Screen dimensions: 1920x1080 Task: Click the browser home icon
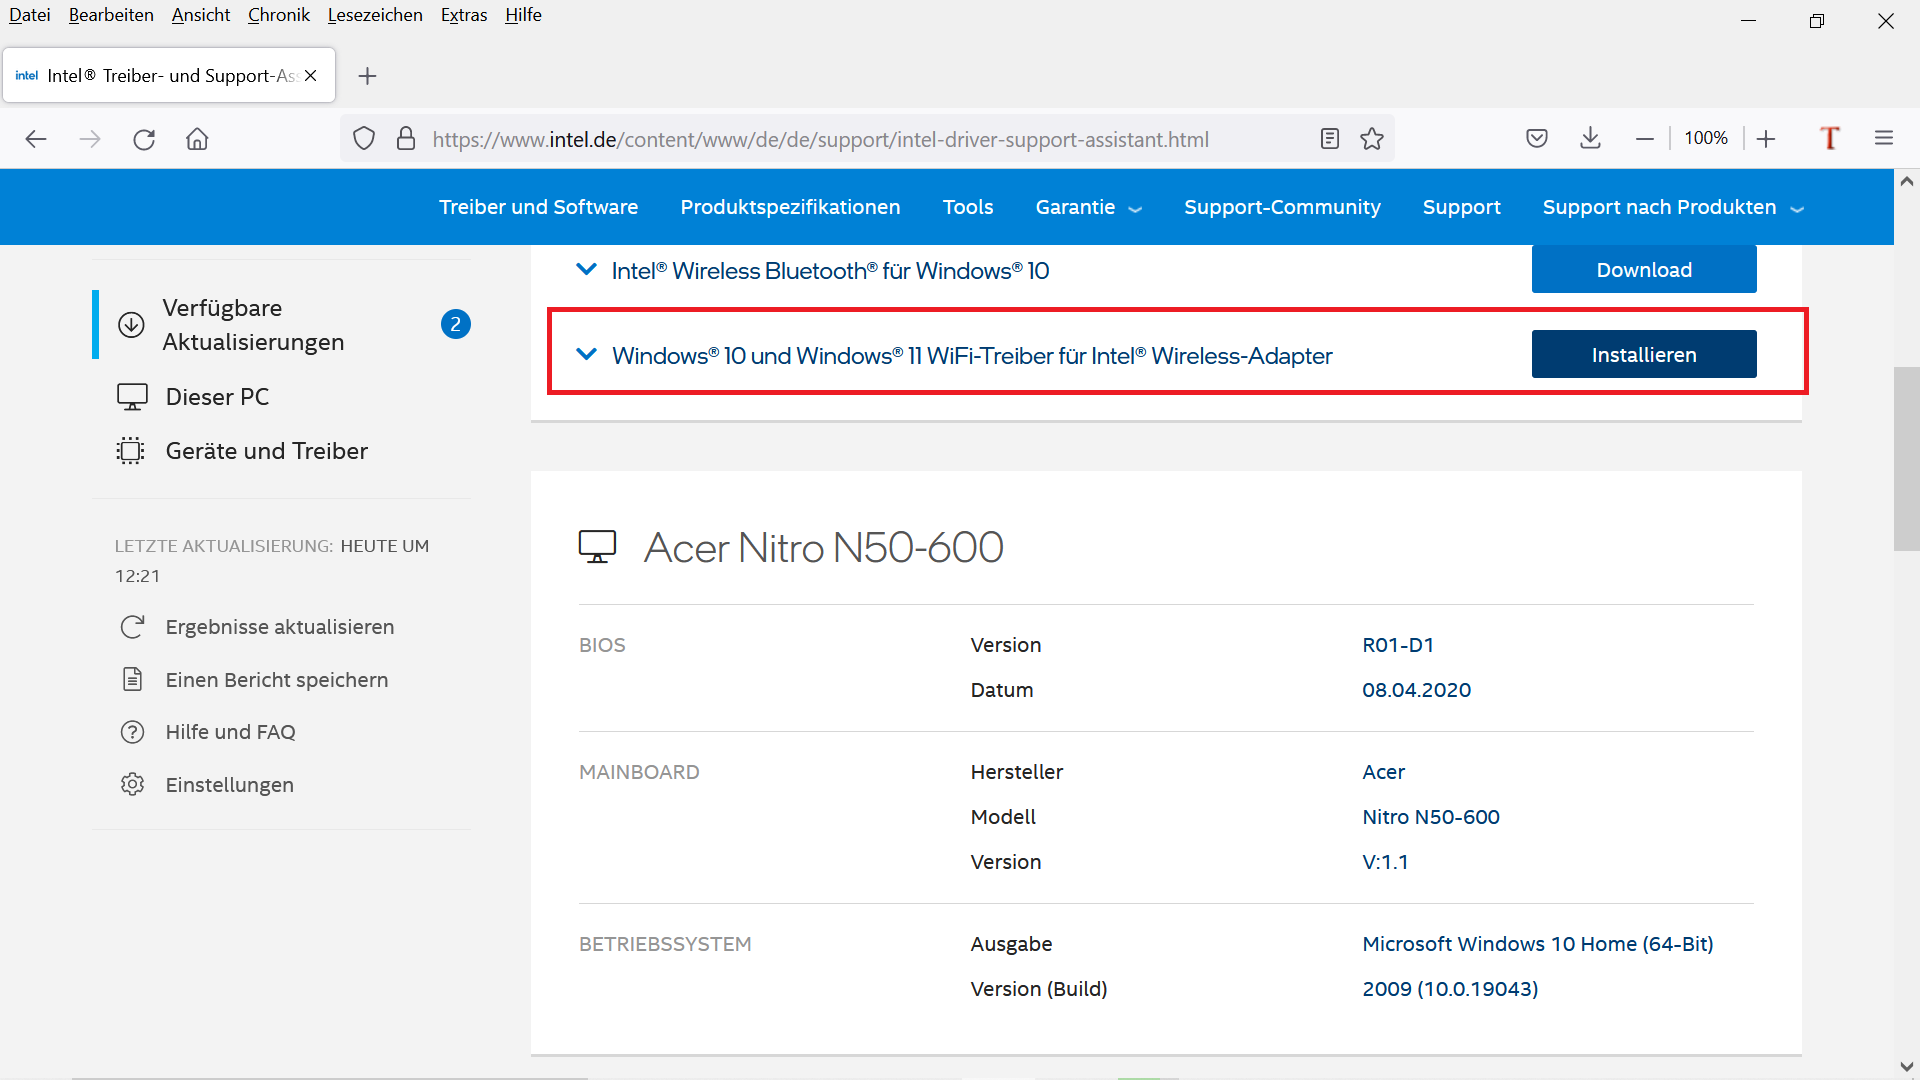[196, 139]
